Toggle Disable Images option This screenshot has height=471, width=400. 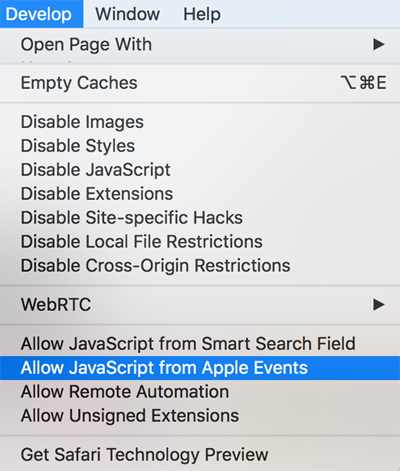coord(200,122)
